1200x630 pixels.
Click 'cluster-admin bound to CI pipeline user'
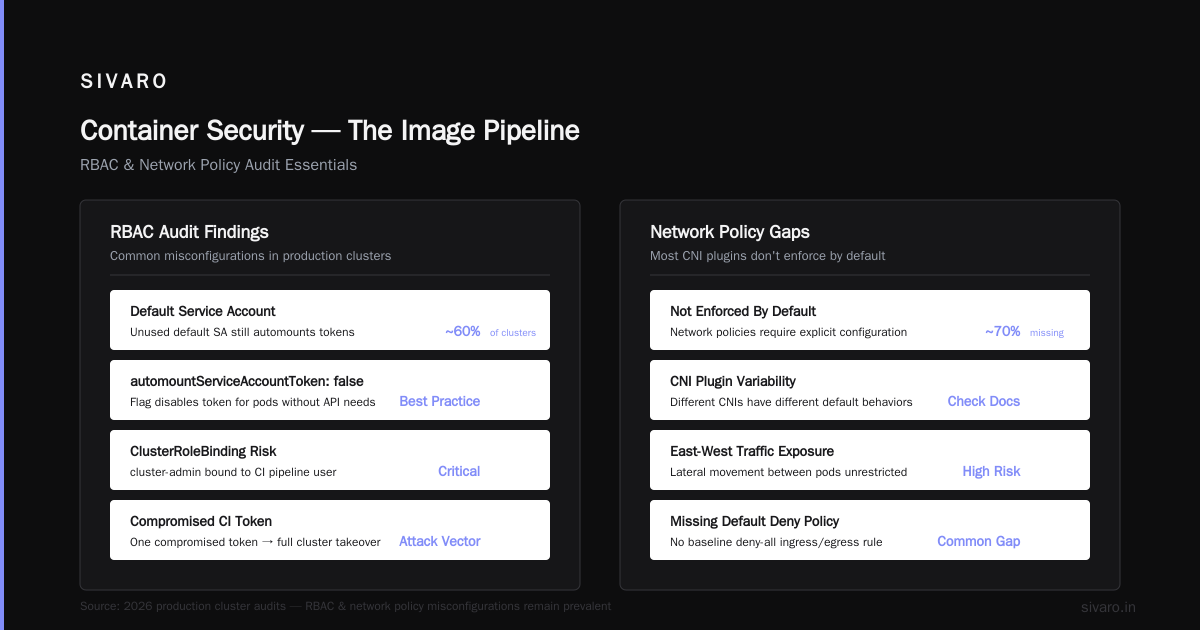coord(233,472)
